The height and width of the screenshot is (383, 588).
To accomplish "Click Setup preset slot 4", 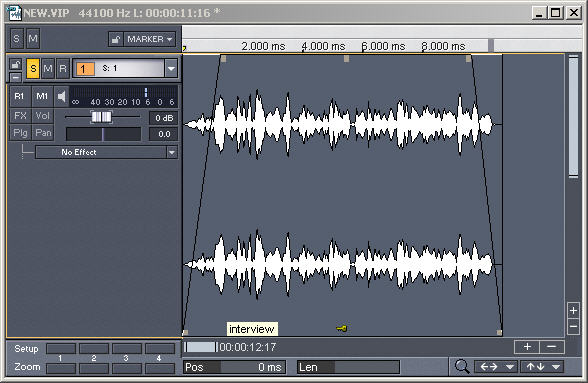I will [160, 349].
